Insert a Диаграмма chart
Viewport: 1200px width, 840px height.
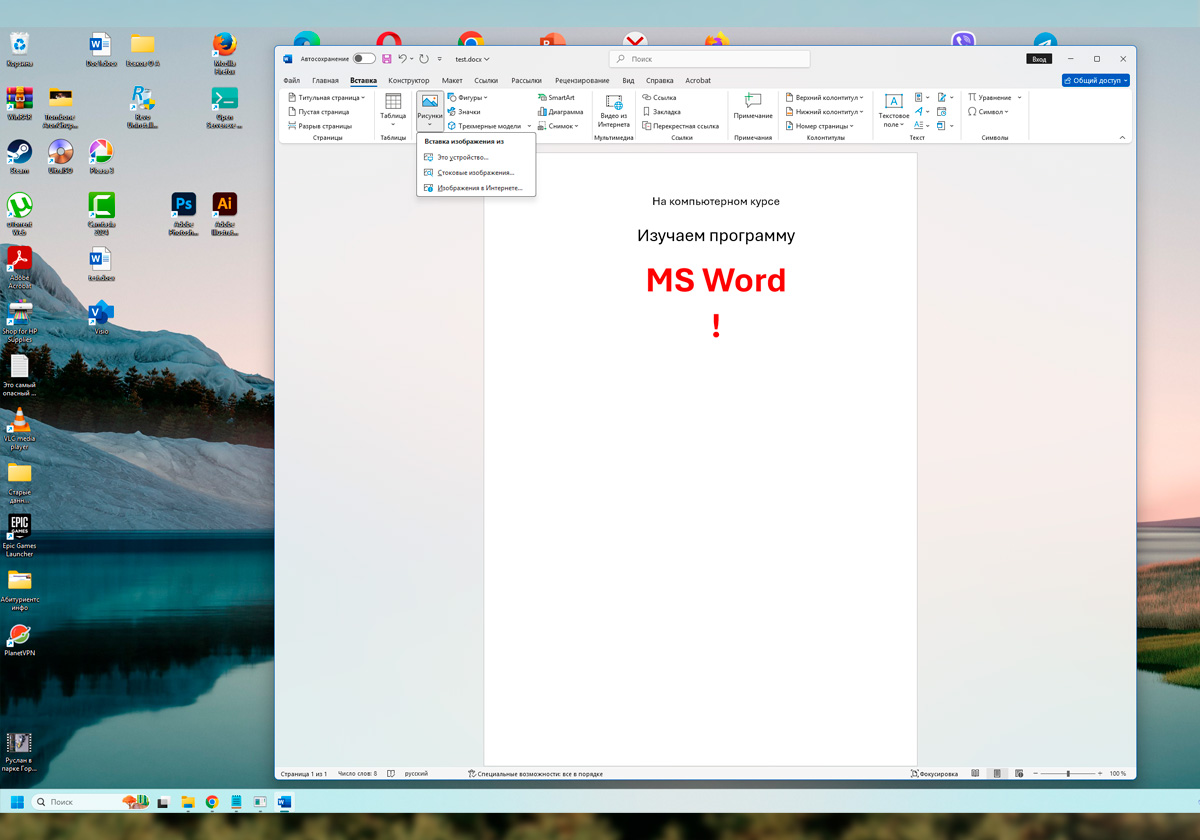click(x=560, y=112)
